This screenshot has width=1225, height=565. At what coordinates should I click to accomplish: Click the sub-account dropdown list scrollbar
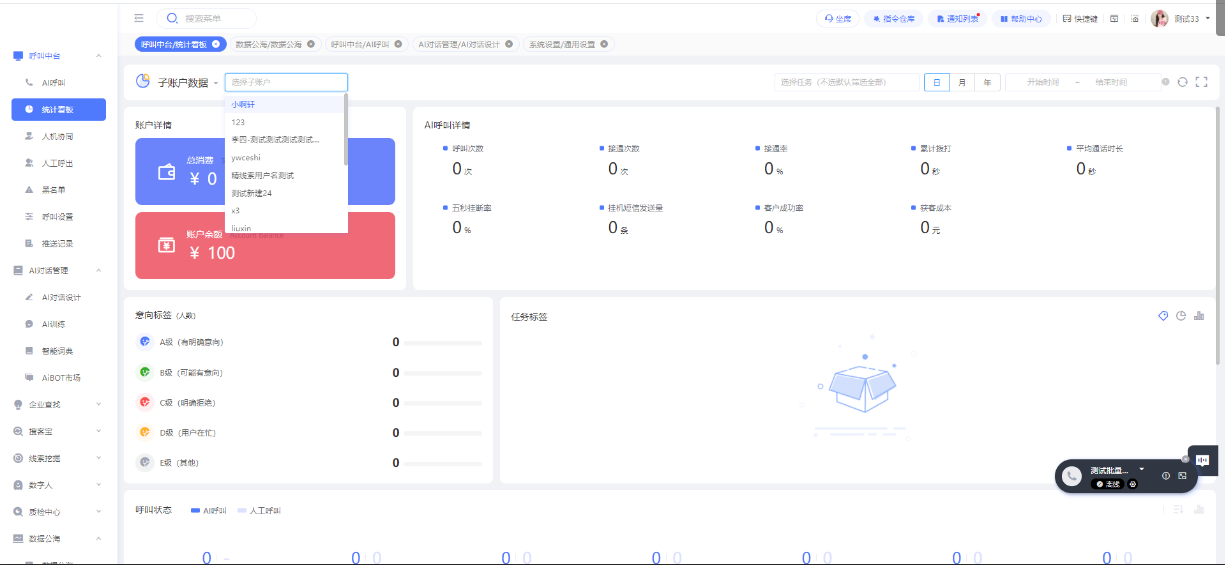pyautogui.click(x=346, y=130)
